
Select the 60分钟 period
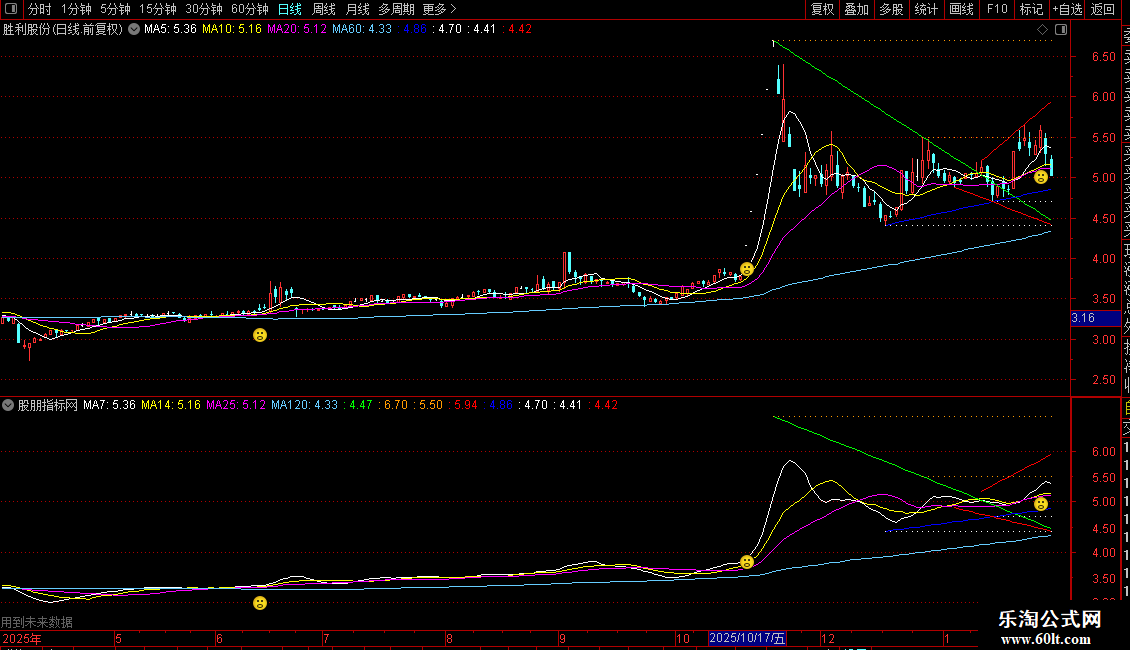[x=249, y=9]
